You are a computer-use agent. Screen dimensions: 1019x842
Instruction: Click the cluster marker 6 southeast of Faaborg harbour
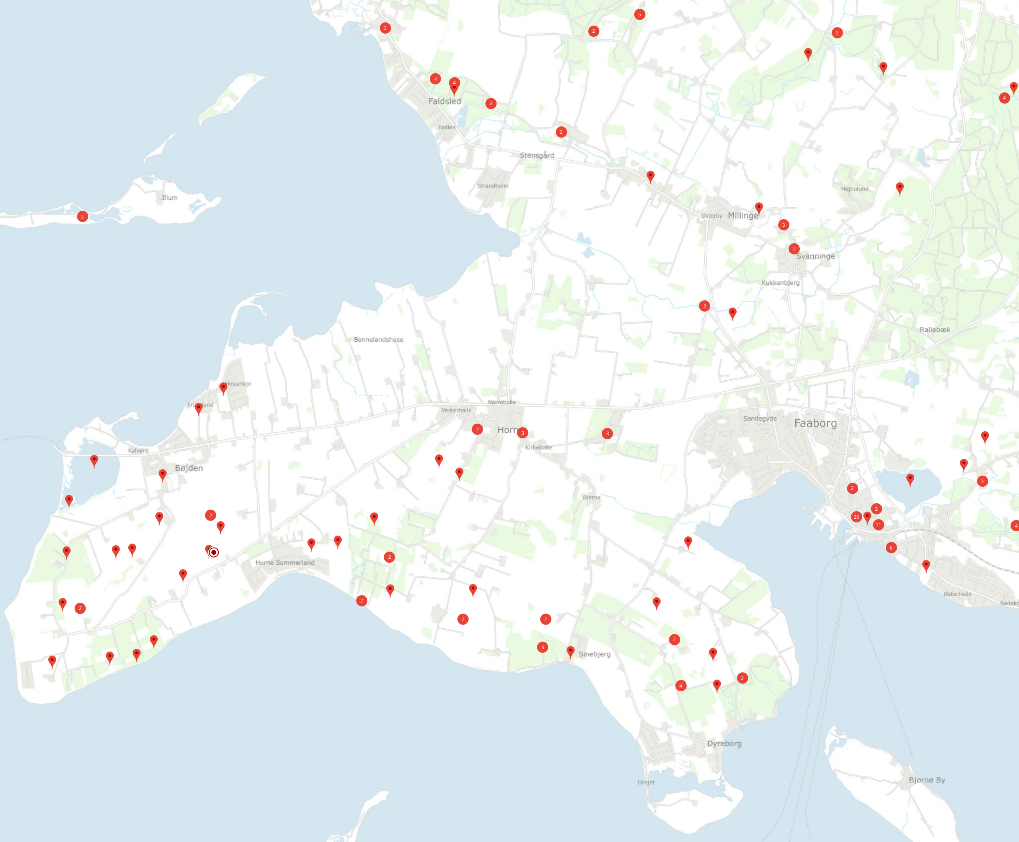[891, 547]
